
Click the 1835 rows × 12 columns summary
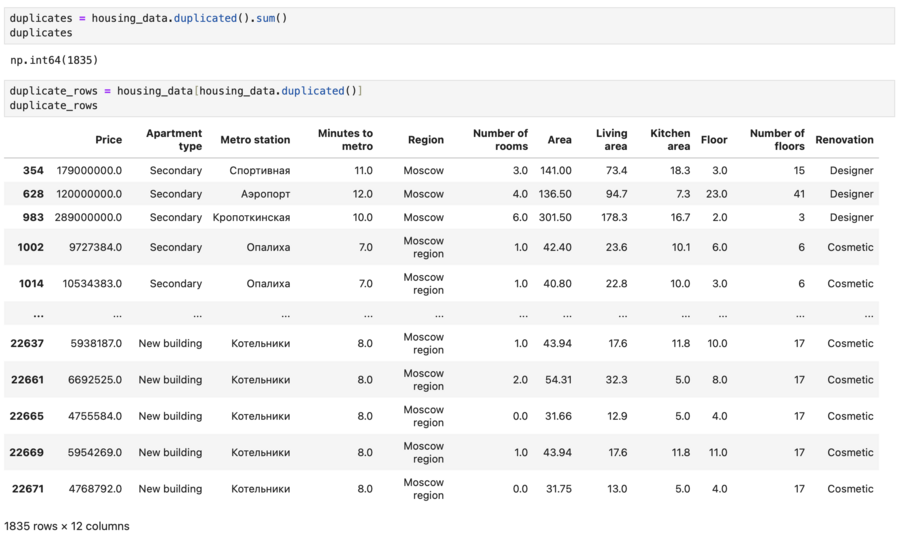[67, 526]
